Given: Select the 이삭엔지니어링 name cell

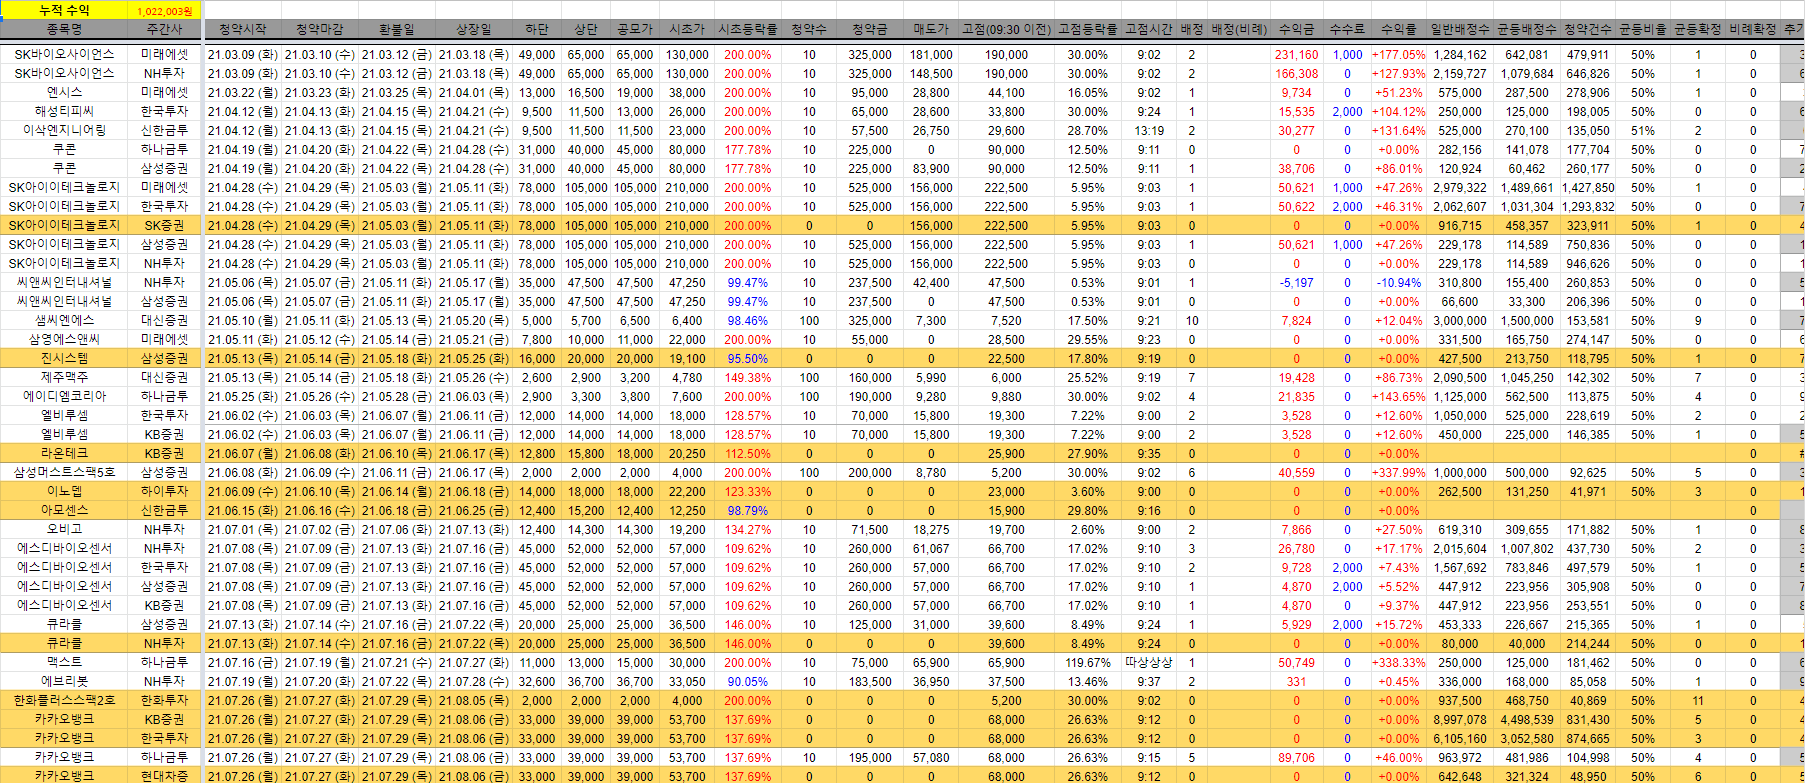Looking at the screenshot, I should point(65,130).
